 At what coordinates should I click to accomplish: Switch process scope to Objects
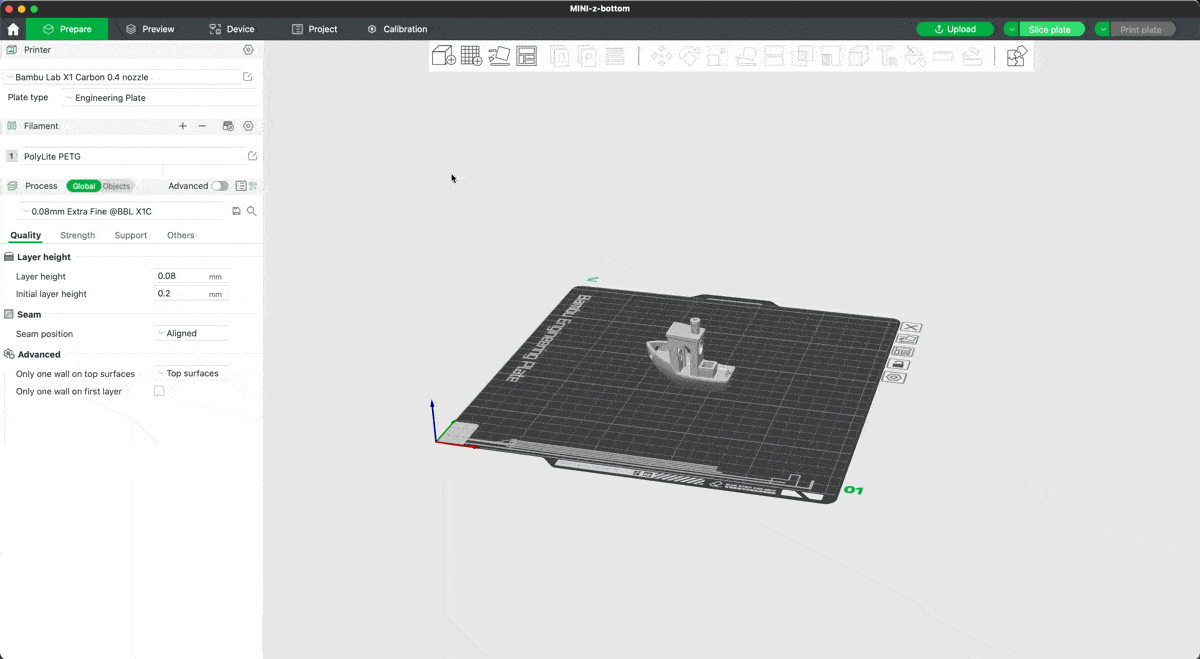click(116, 186)
